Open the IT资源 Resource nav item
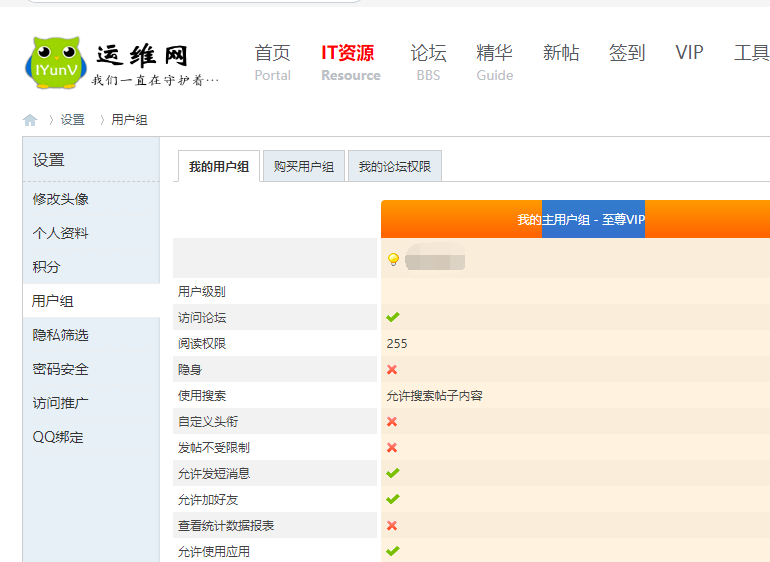 pyautogui.click(x=351, y=62)
